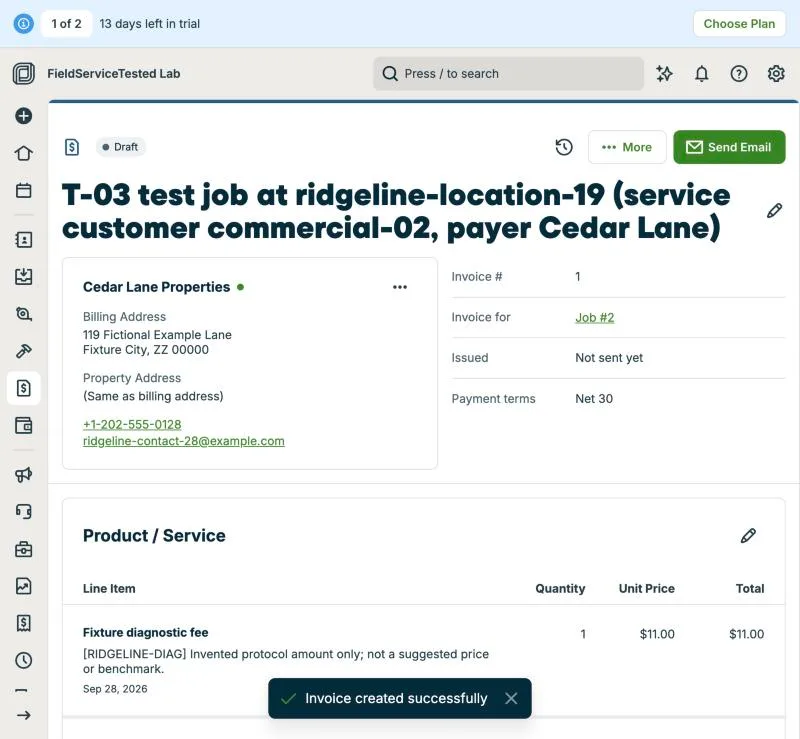This screenshot has height=739, width=800.
Task: Go to Home in the sidebar
Action: 23,153
